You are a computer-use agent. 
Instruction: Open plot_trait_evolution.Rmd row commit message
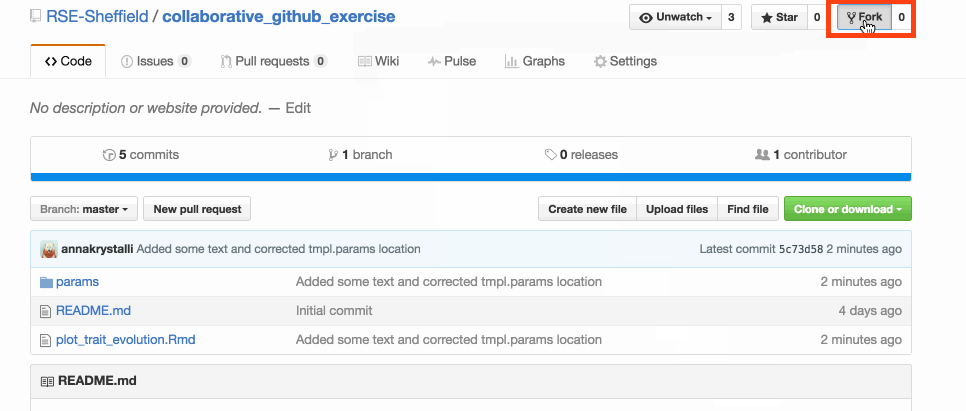[x=448, y=340]
